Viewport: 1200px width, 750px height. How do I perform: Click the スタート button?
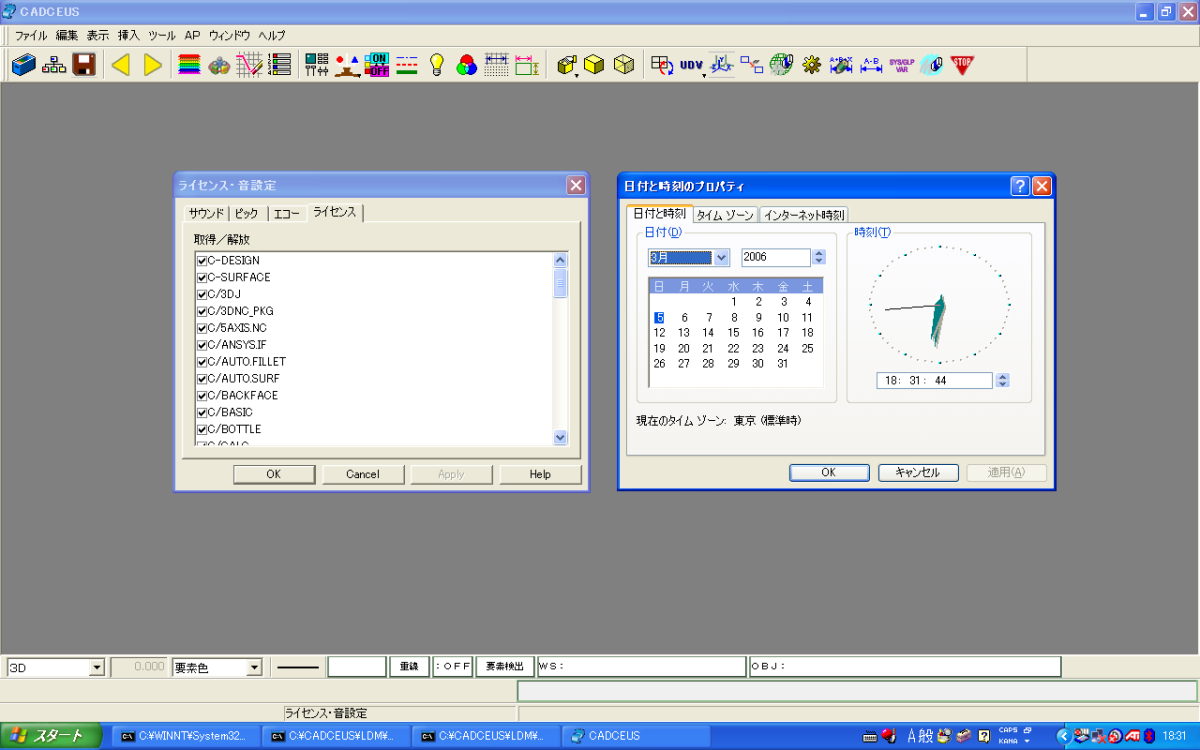click(x=51, y=736)
